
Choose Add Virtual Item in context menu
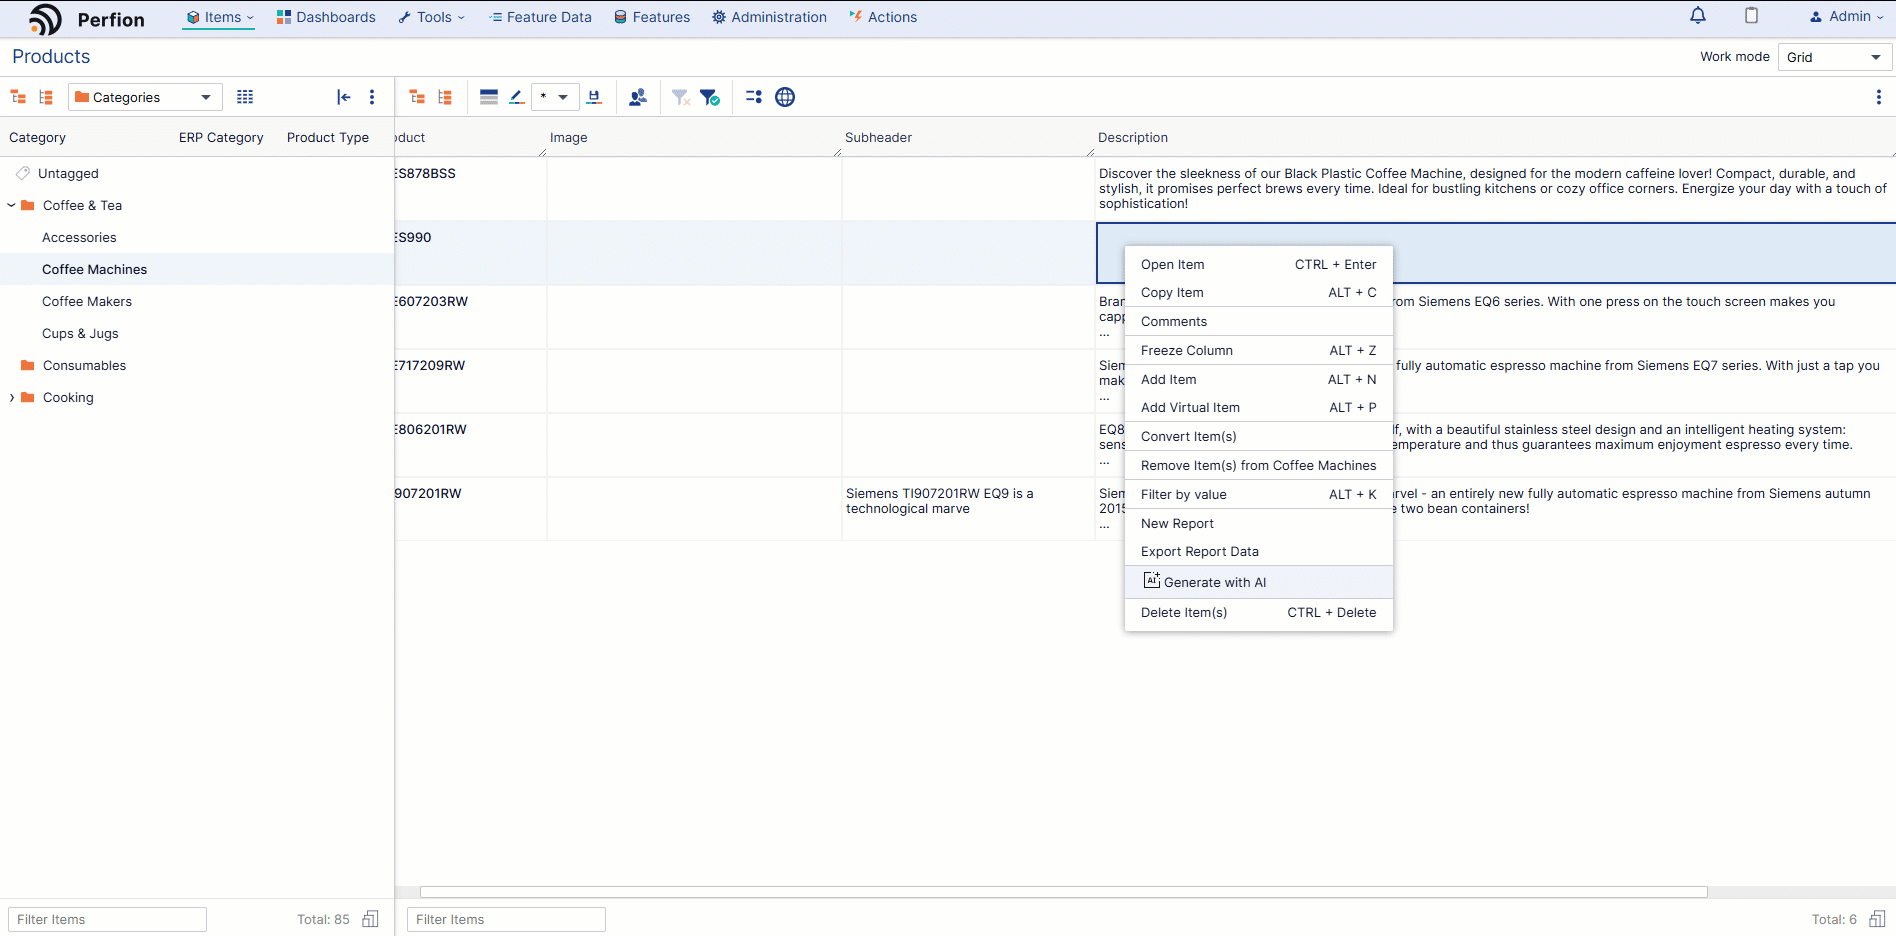point(1258,407)
